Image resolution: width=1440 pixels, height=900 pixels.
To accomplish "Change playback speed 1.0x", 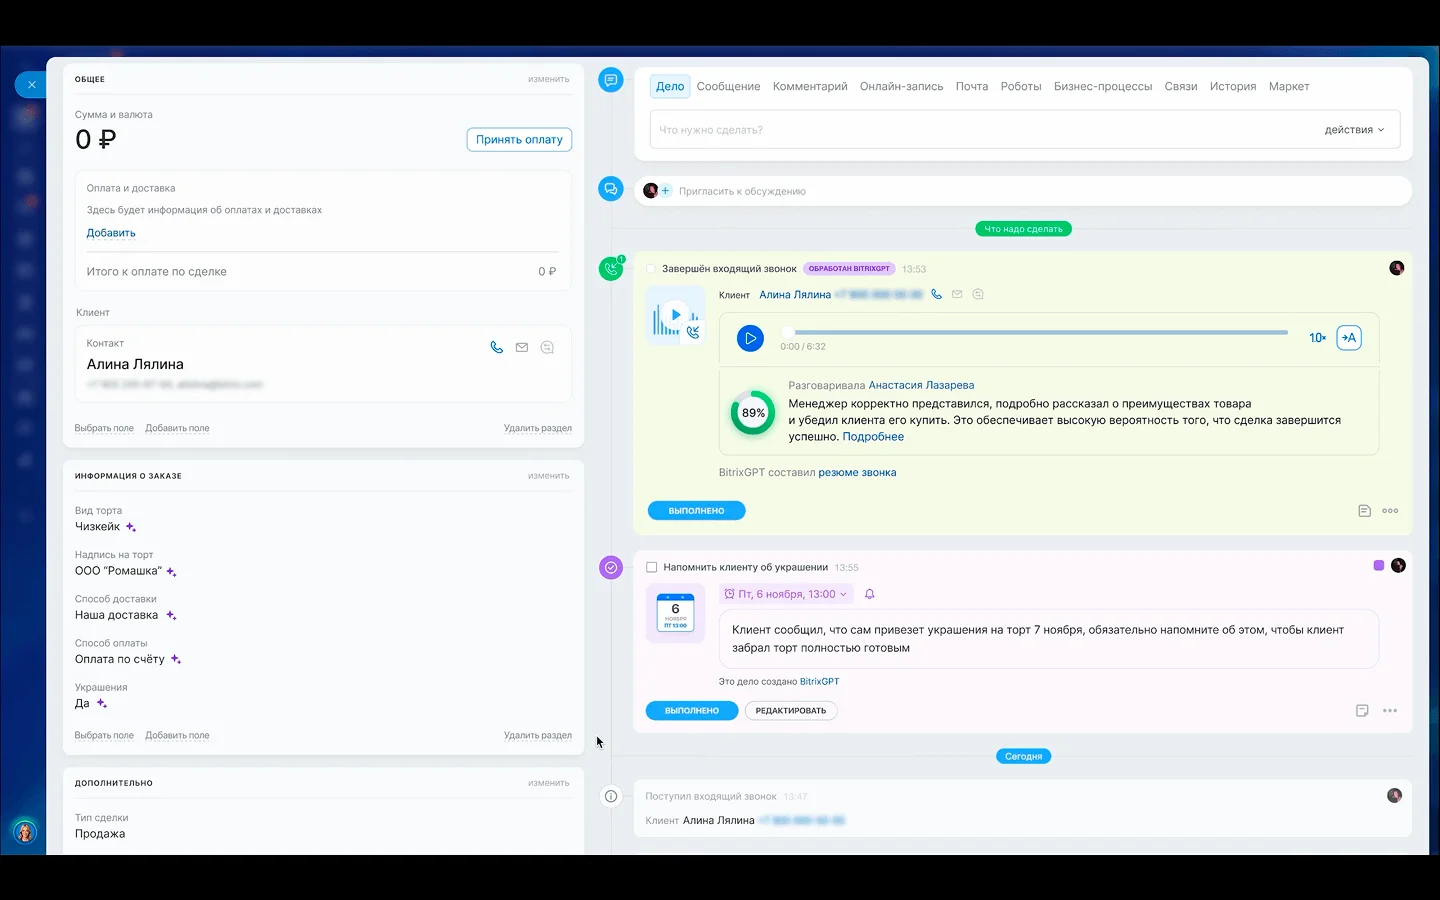I will (1317, 338).
